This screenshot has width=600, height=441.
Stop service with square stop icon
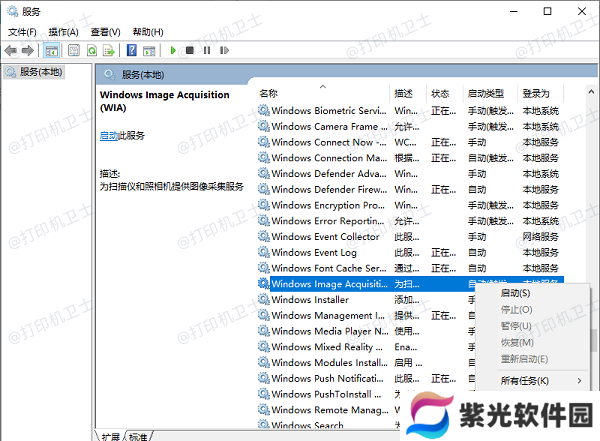tap(190, 51)
